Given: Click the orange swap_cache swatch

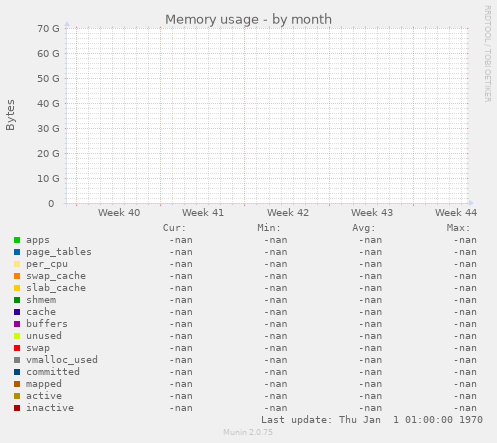Looking at the screenshot, I should 17,276.
